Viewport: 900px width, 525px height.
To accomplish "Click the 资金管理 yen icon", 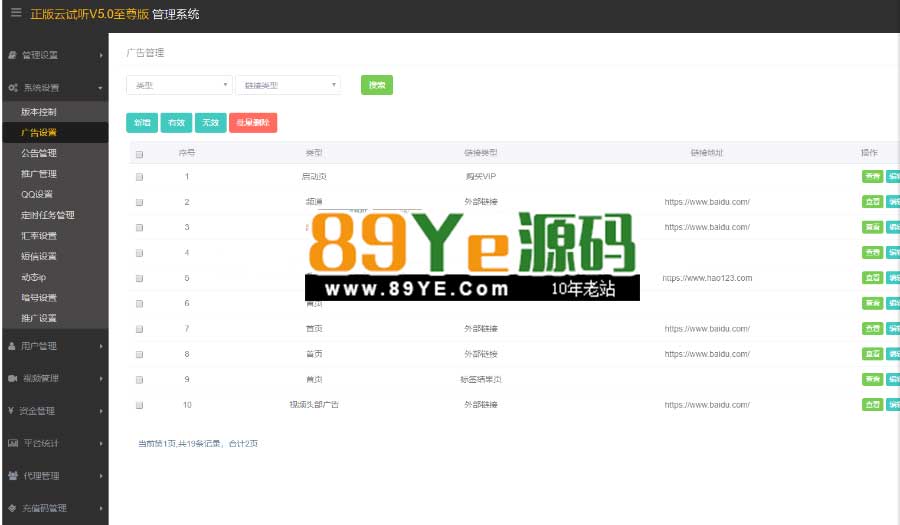I will 11,411.
